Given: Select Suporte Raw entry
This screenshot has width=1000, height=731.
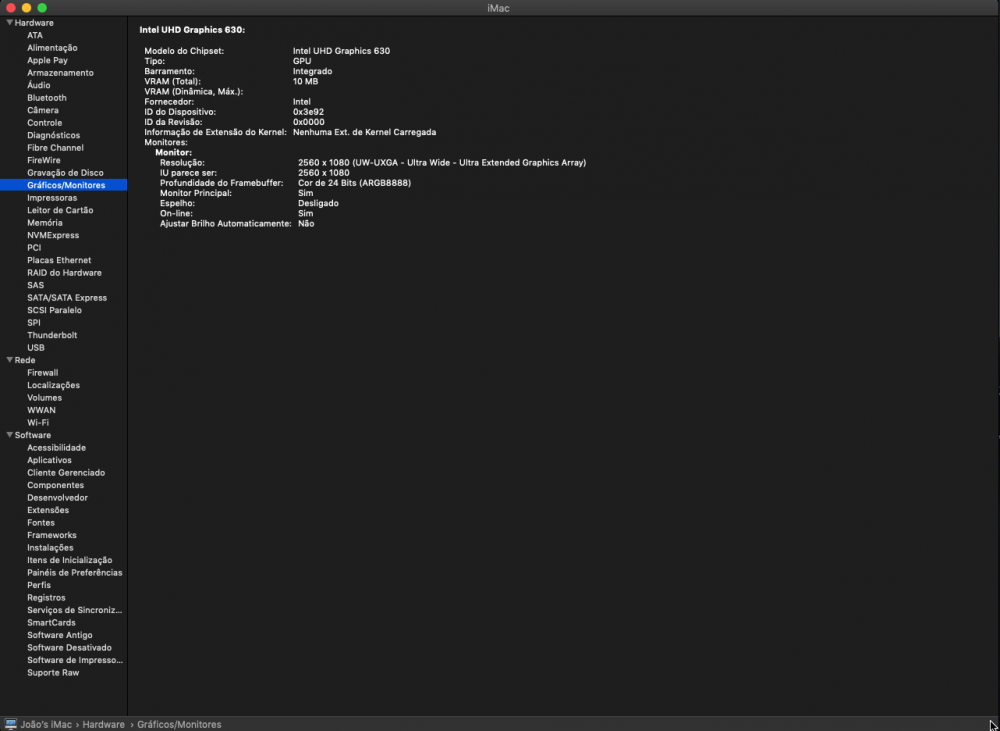Looking at the screenshot, I should click(53, 672).
